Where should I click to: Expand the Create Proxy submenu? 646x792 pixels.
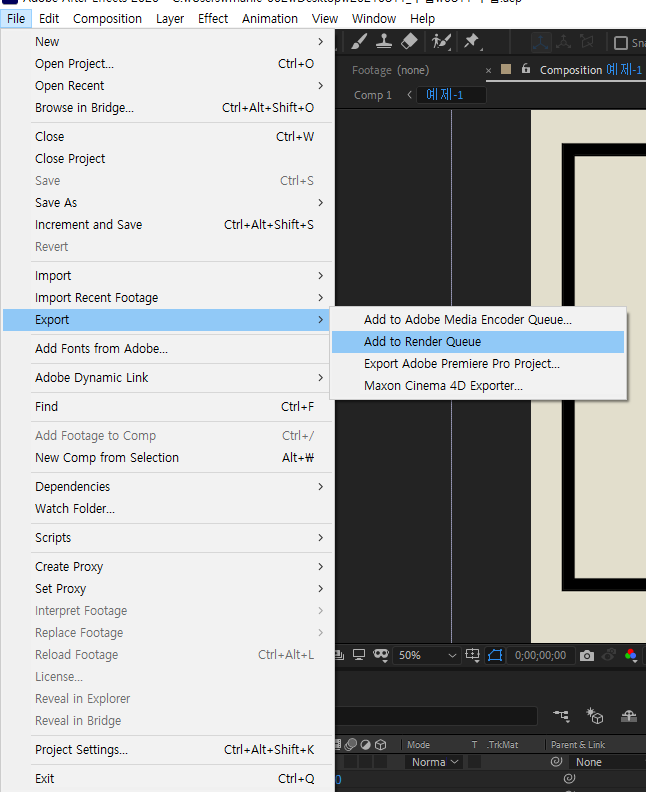point(168,566)
